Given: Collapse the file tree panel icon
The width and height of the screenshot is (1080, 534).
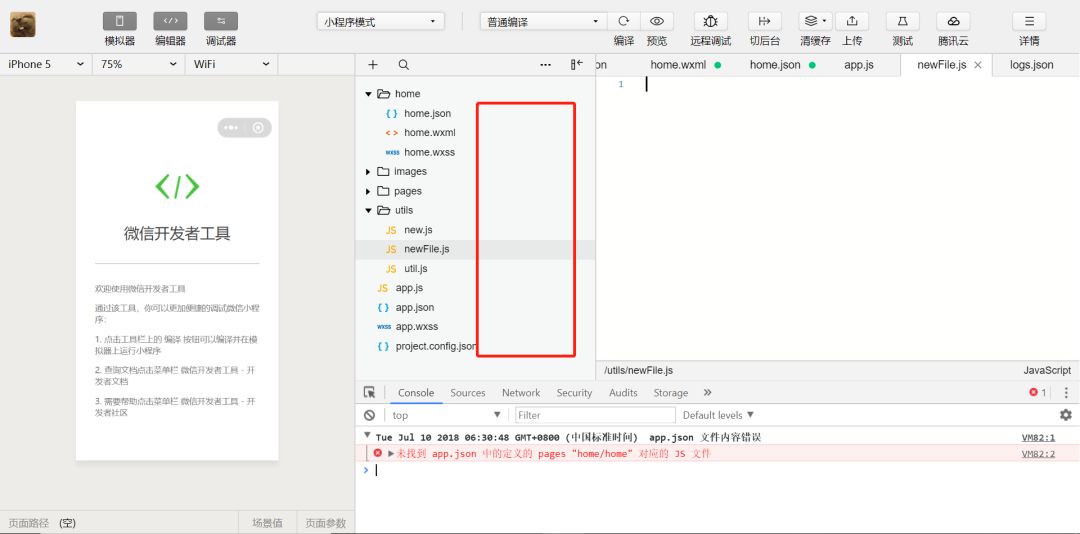Looking at the screenshot, I should [577, 64].
